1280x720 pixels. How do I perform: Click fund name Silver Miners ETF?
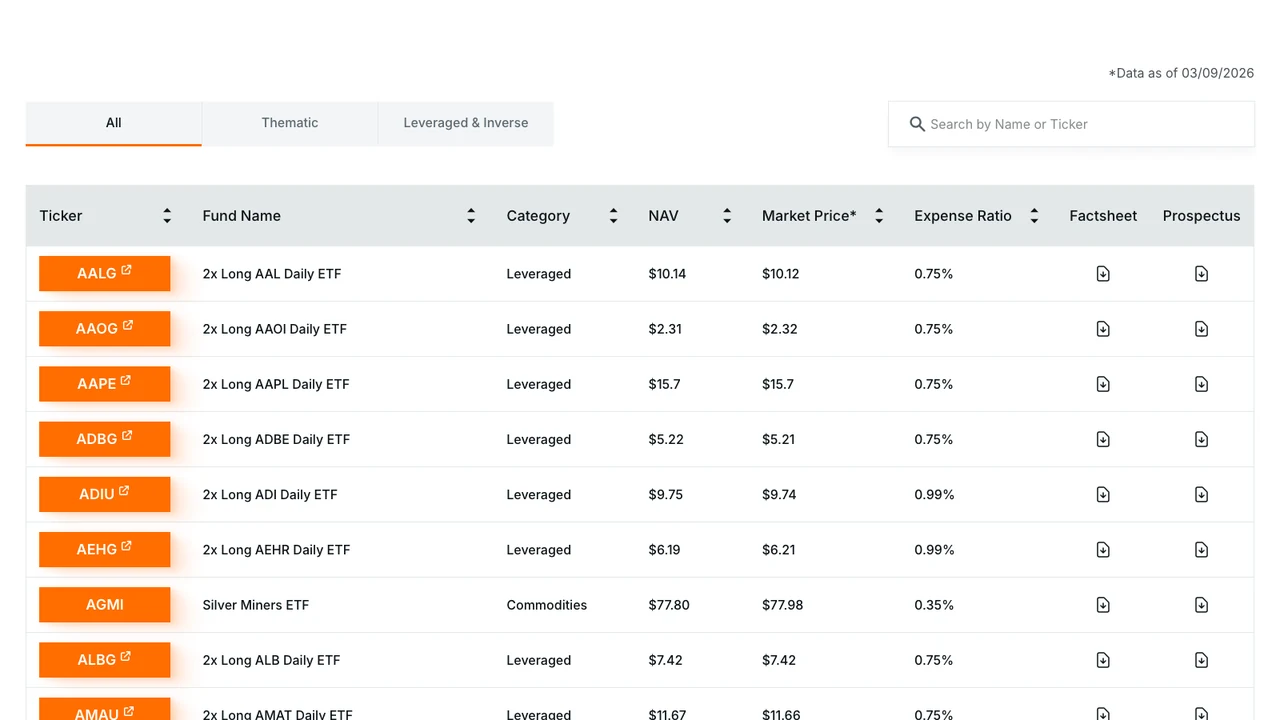[x=256, y=605]
